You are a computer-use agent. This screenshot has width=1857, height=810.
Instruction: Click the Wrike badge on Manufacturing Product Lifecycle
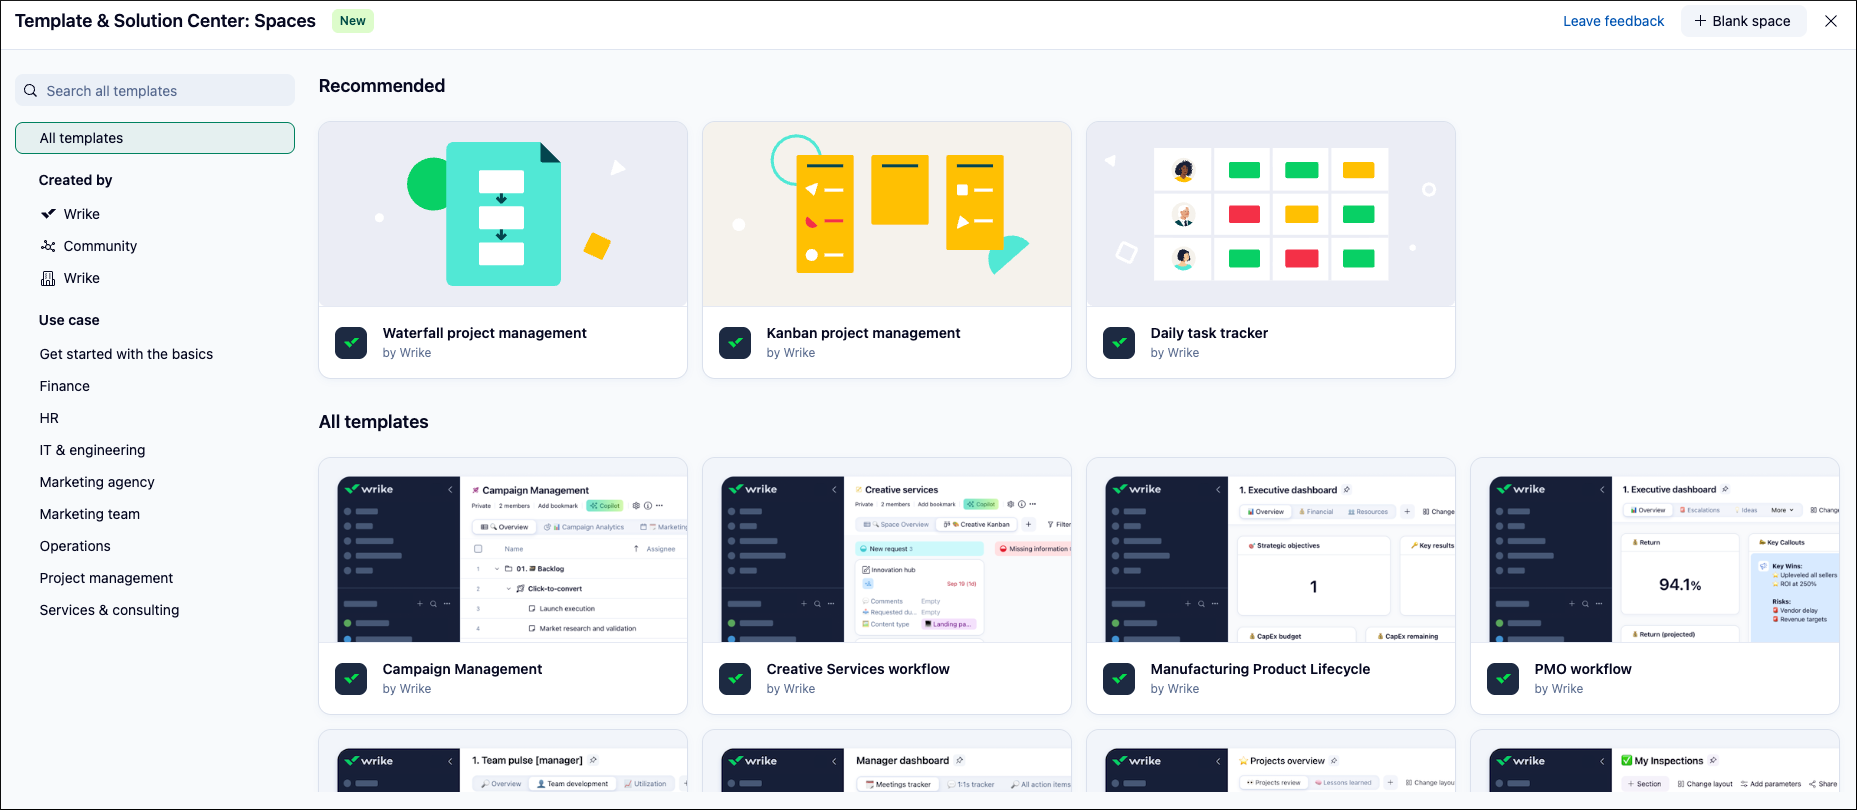tap(1119, 679)
